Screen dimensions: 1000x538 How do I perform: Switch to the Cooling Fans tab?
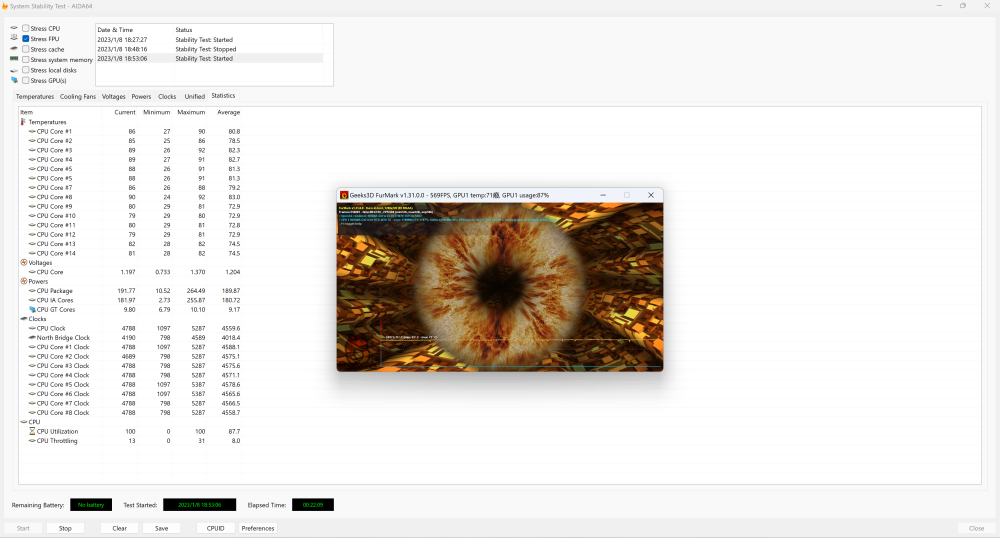[x=78, y=96]
